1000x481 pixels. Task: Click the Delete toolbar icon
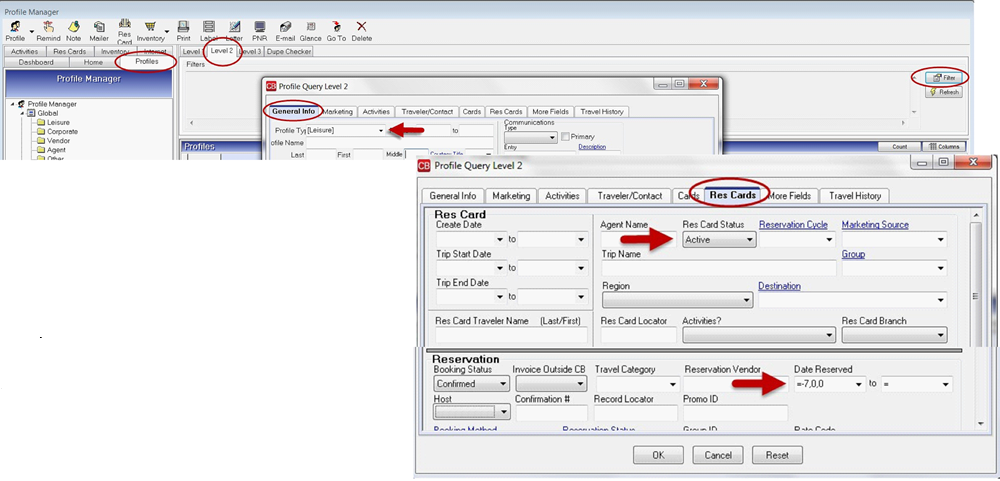(x=362, y=27)
